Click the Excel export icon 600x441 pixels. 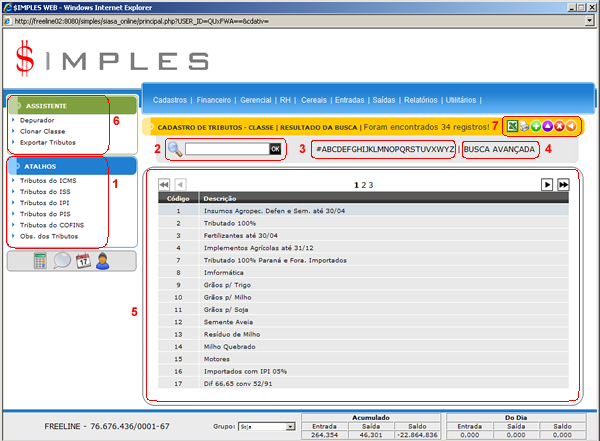tap(511, 127)
